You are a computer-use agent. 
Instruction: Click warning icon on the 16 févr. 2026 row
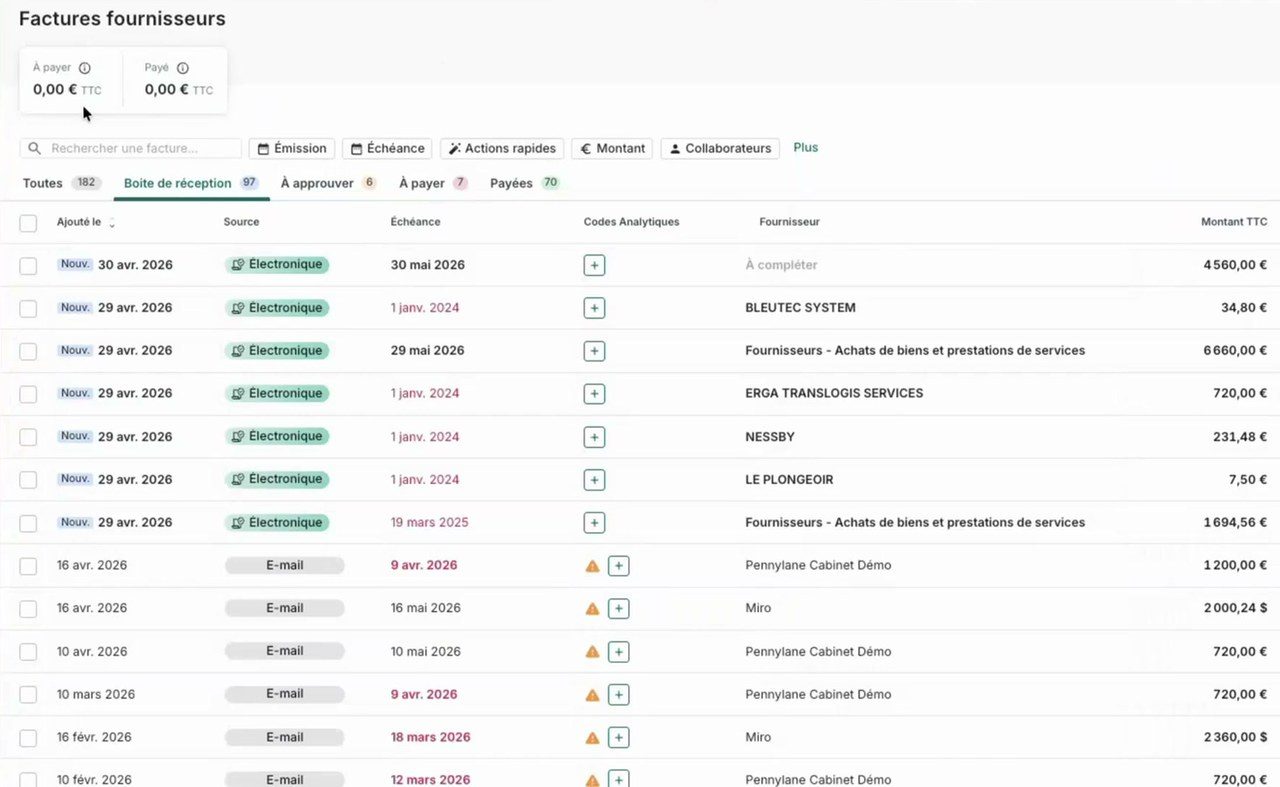[592, 737]
